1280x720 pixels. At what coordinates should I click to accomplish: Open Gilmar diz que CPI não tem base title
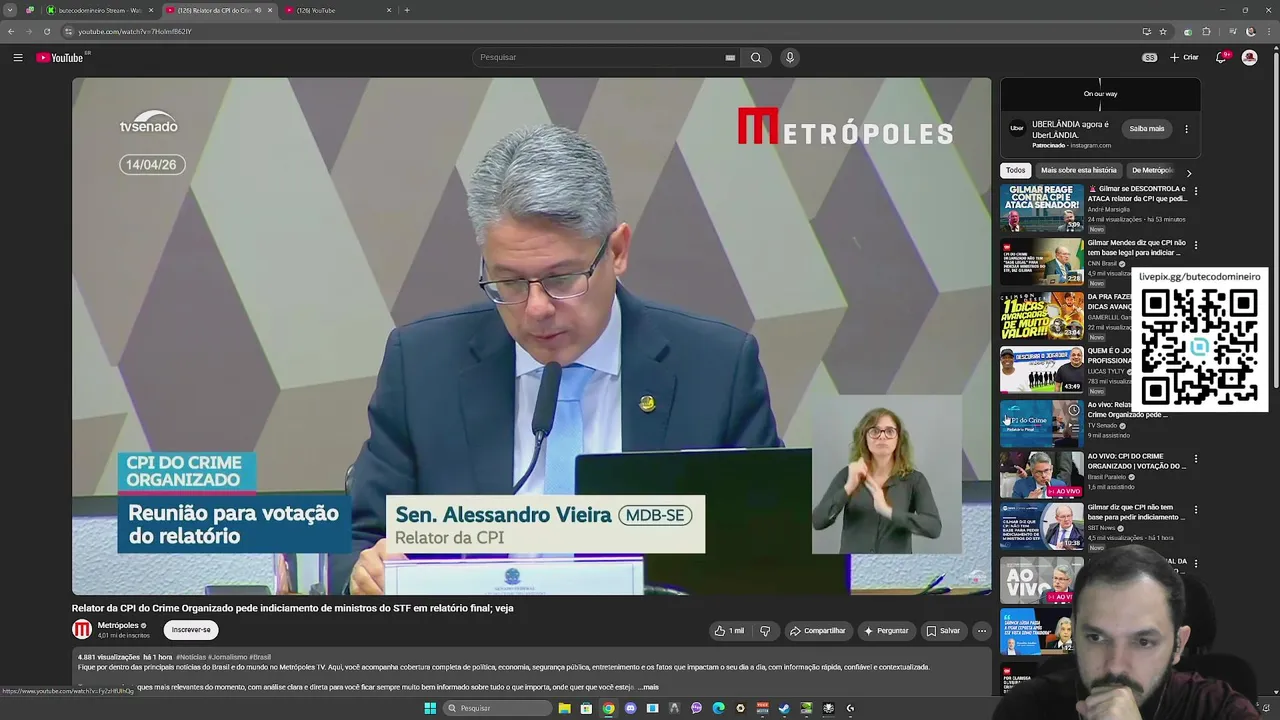1137,512
